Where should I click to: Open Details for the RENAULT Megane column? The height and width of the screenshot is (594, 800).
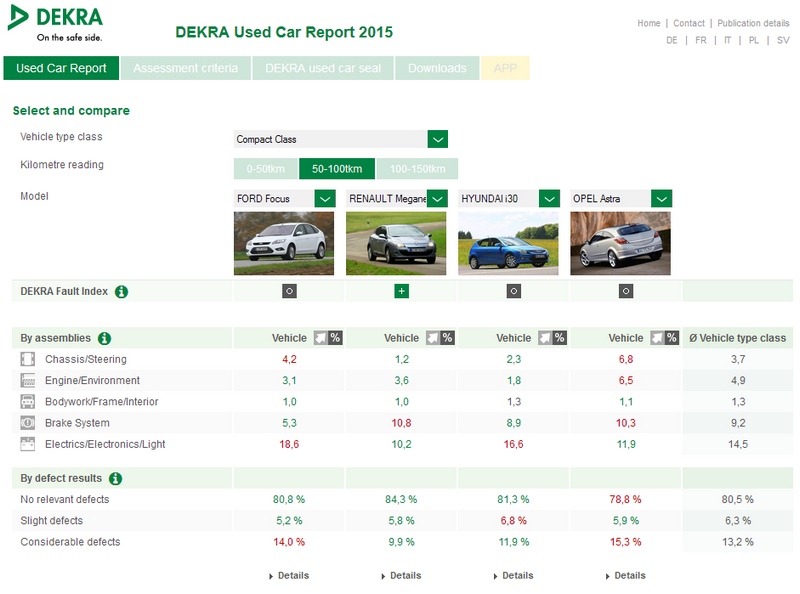pyautogui.click(x=401, y=576)
